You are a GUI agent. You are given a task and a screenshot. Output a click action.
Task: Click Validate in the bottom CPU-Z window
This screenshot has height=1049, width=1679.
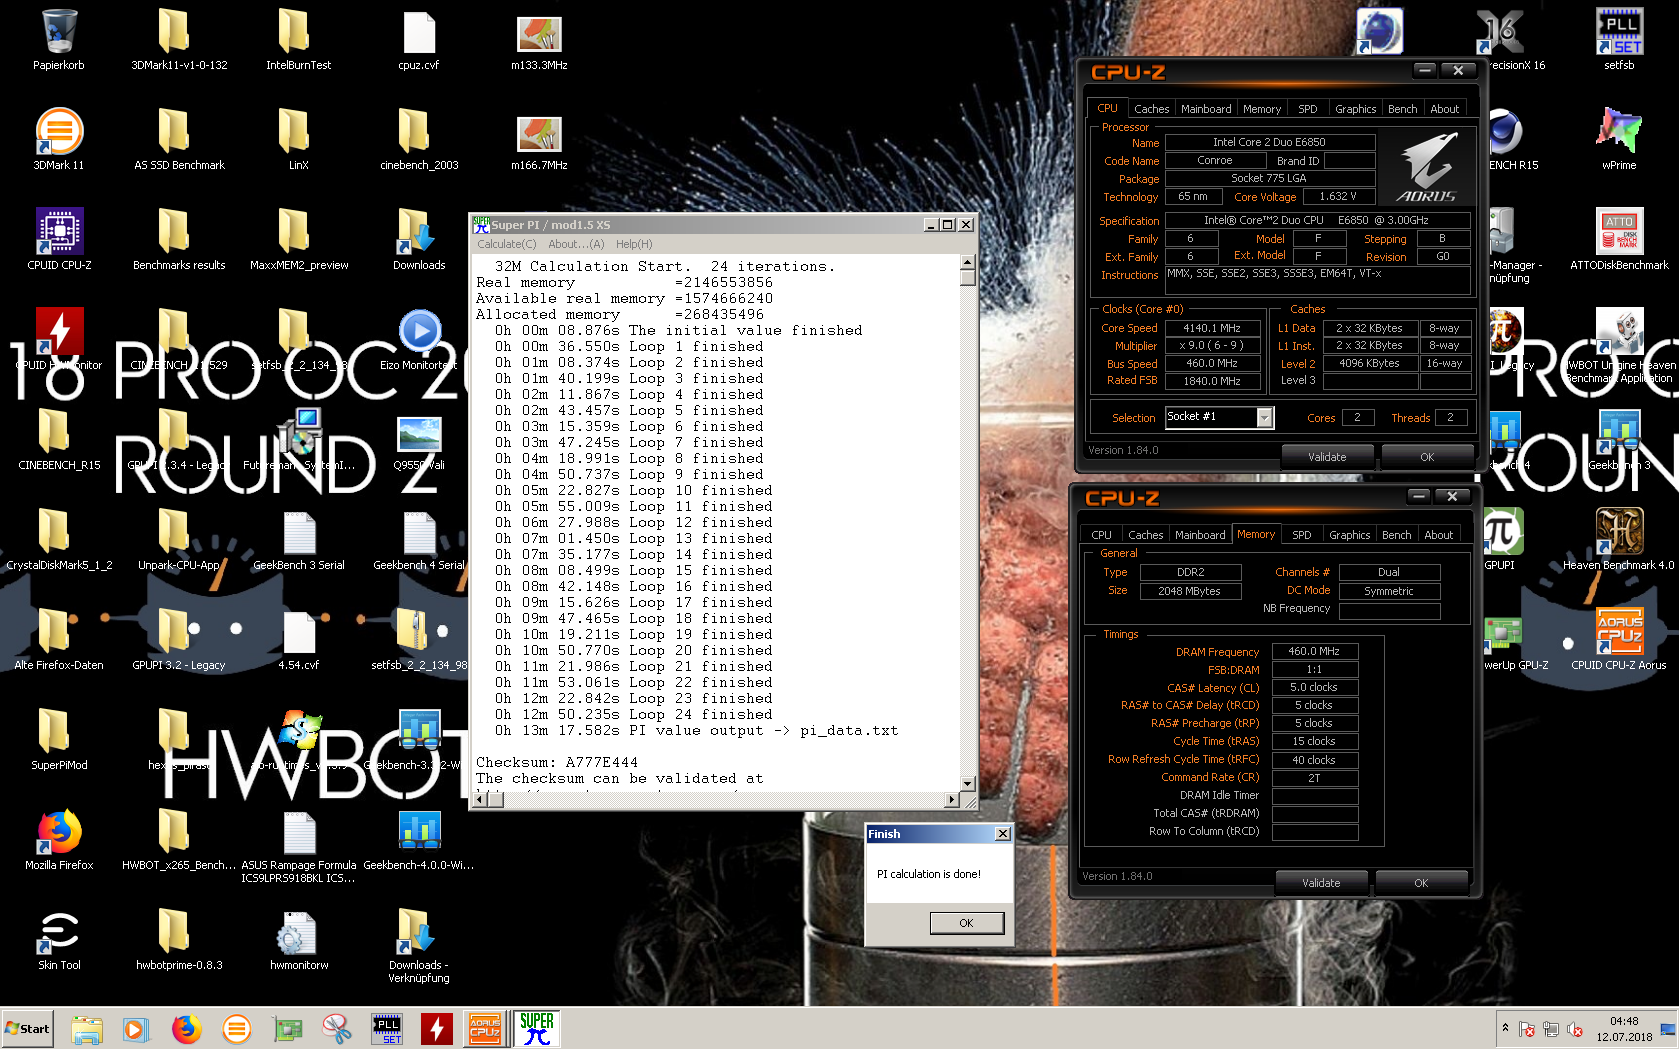tap(1321, 883)
